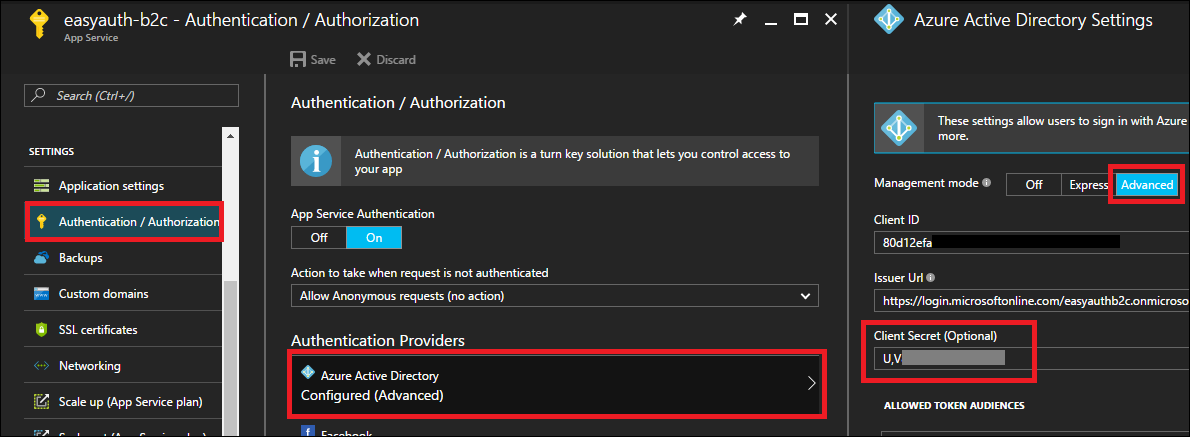Set Management mode to Express
Image resolution: width=1190 pixels, height=437 pixels.
click(x=1088, y=185)
